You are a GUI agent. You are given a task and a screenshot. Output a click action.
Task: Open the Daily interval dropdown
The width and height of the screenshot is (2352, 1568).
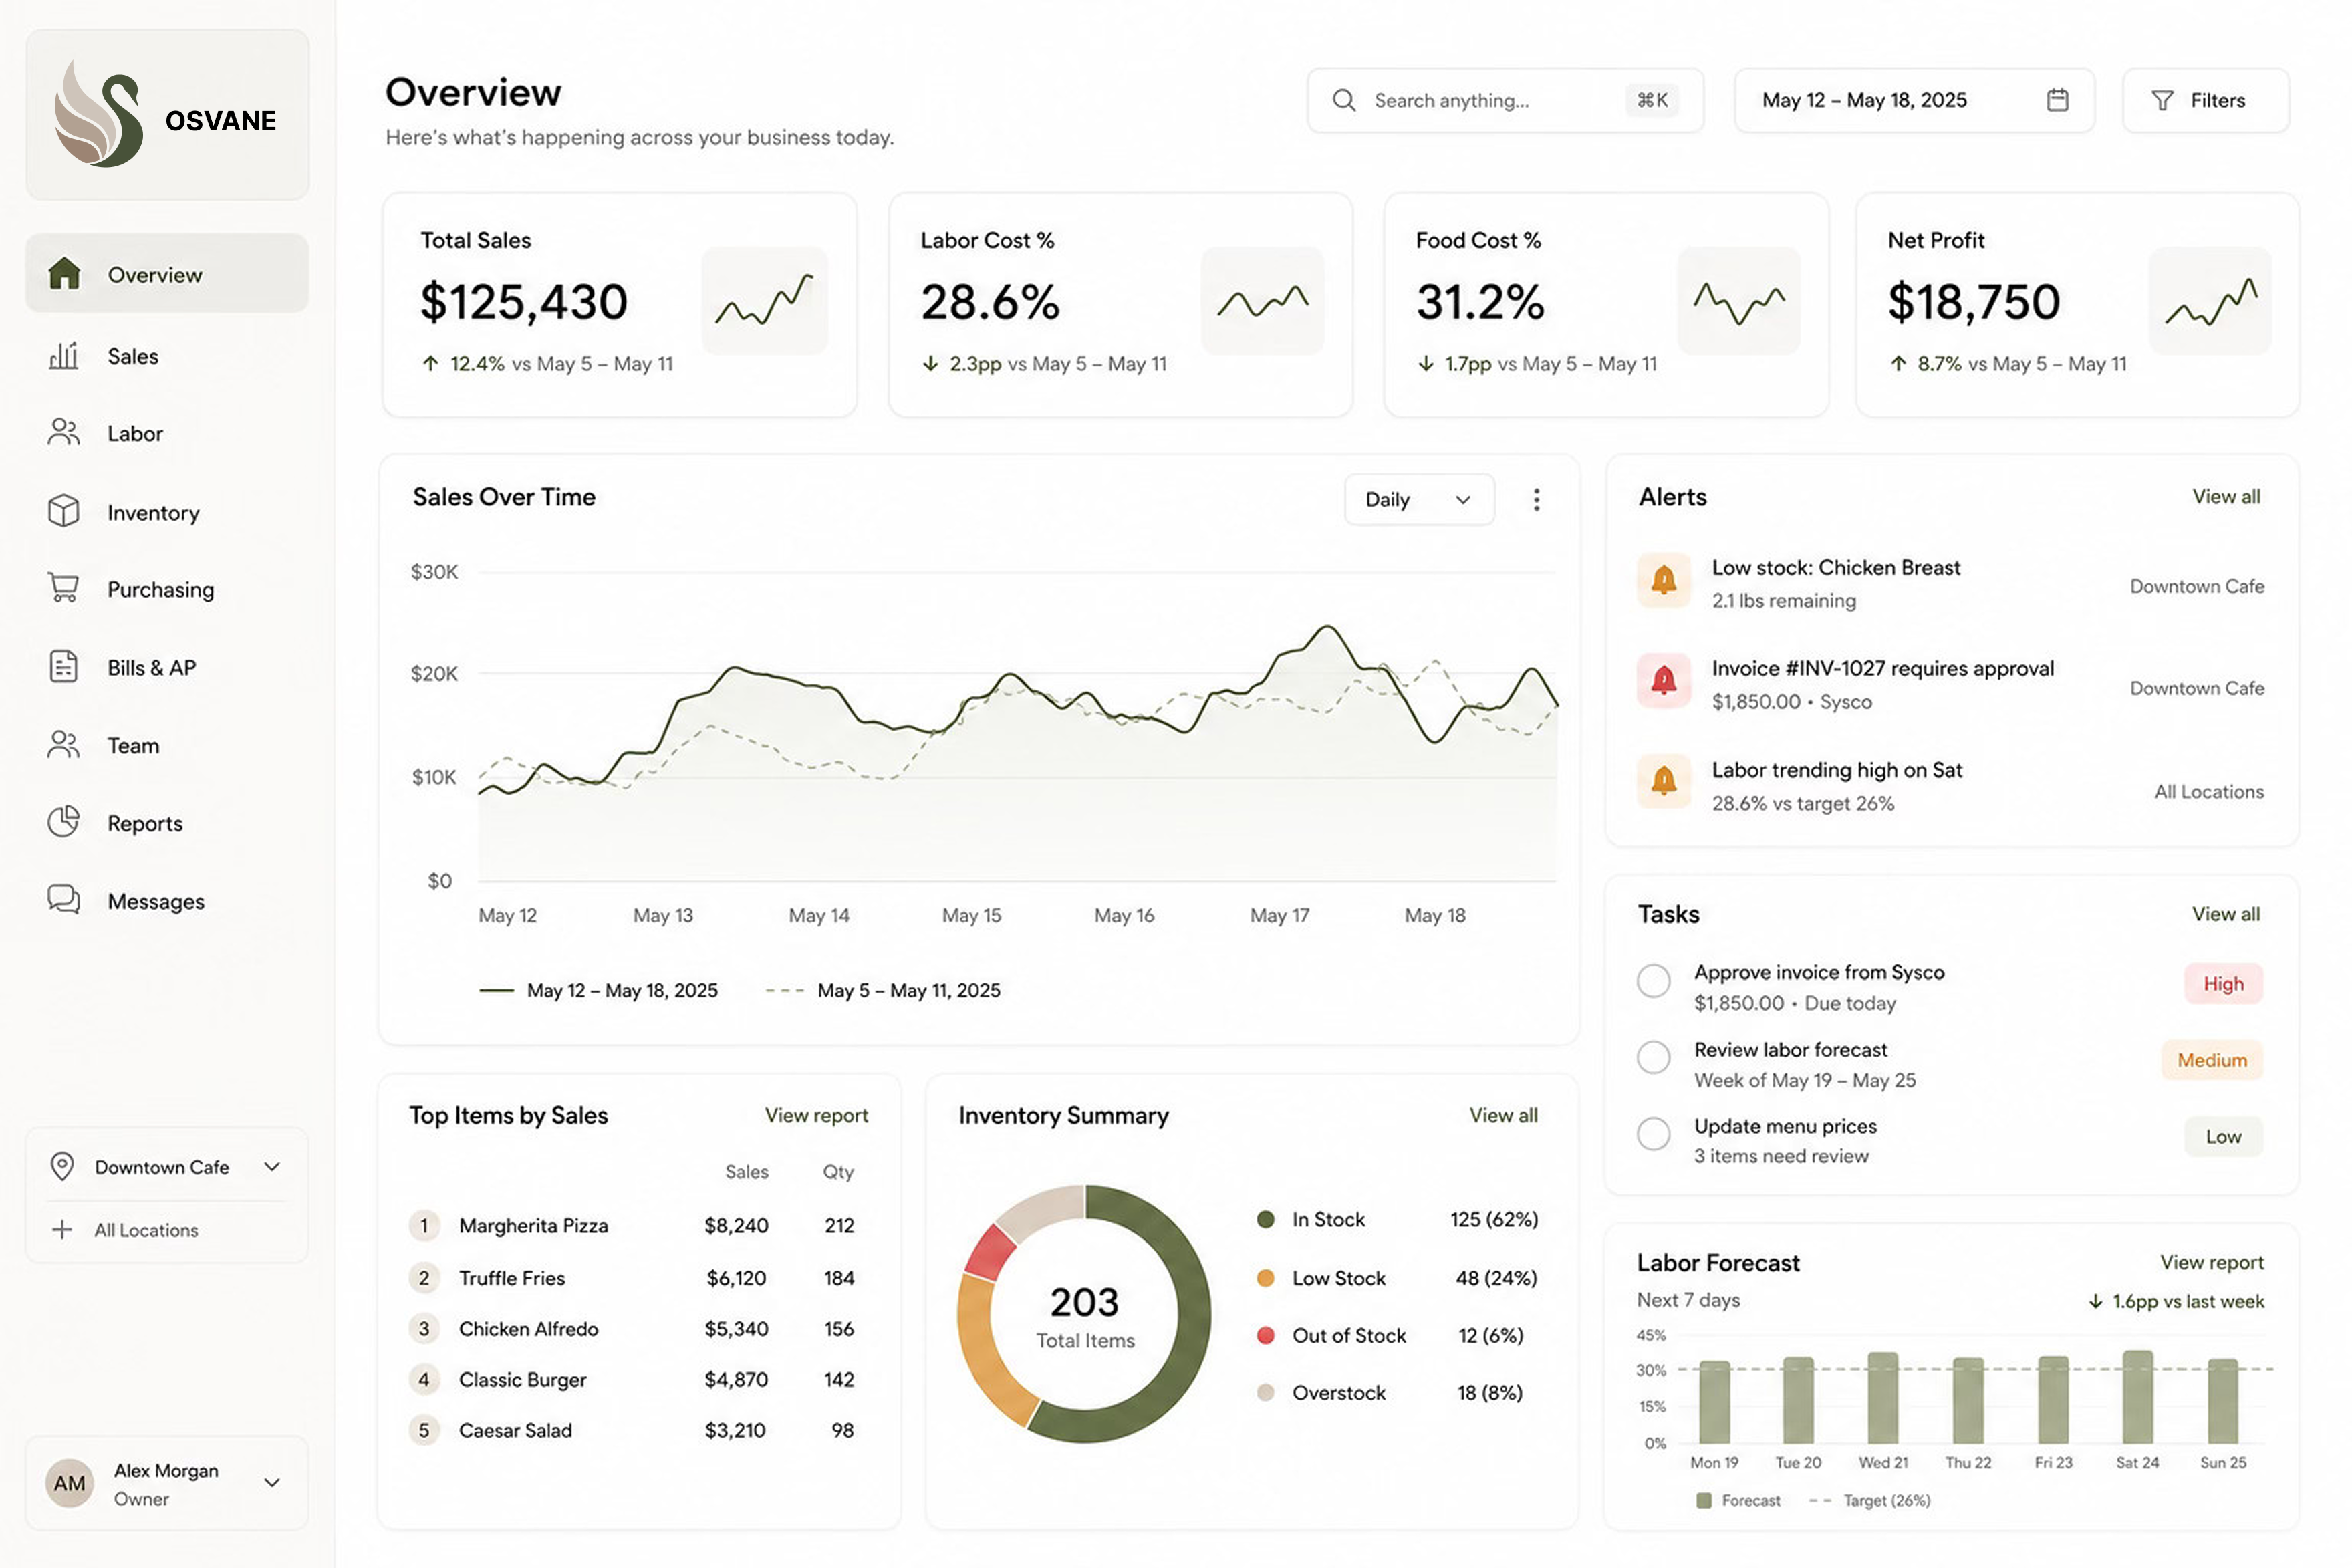tap(1419, 499)
